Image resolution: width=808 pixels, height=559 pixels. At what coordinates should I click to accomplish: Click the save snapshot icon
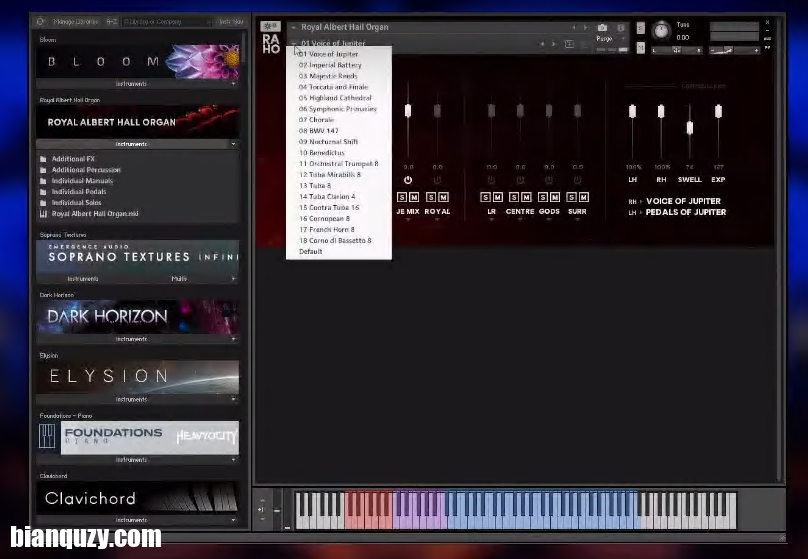[x=569, y=44]
